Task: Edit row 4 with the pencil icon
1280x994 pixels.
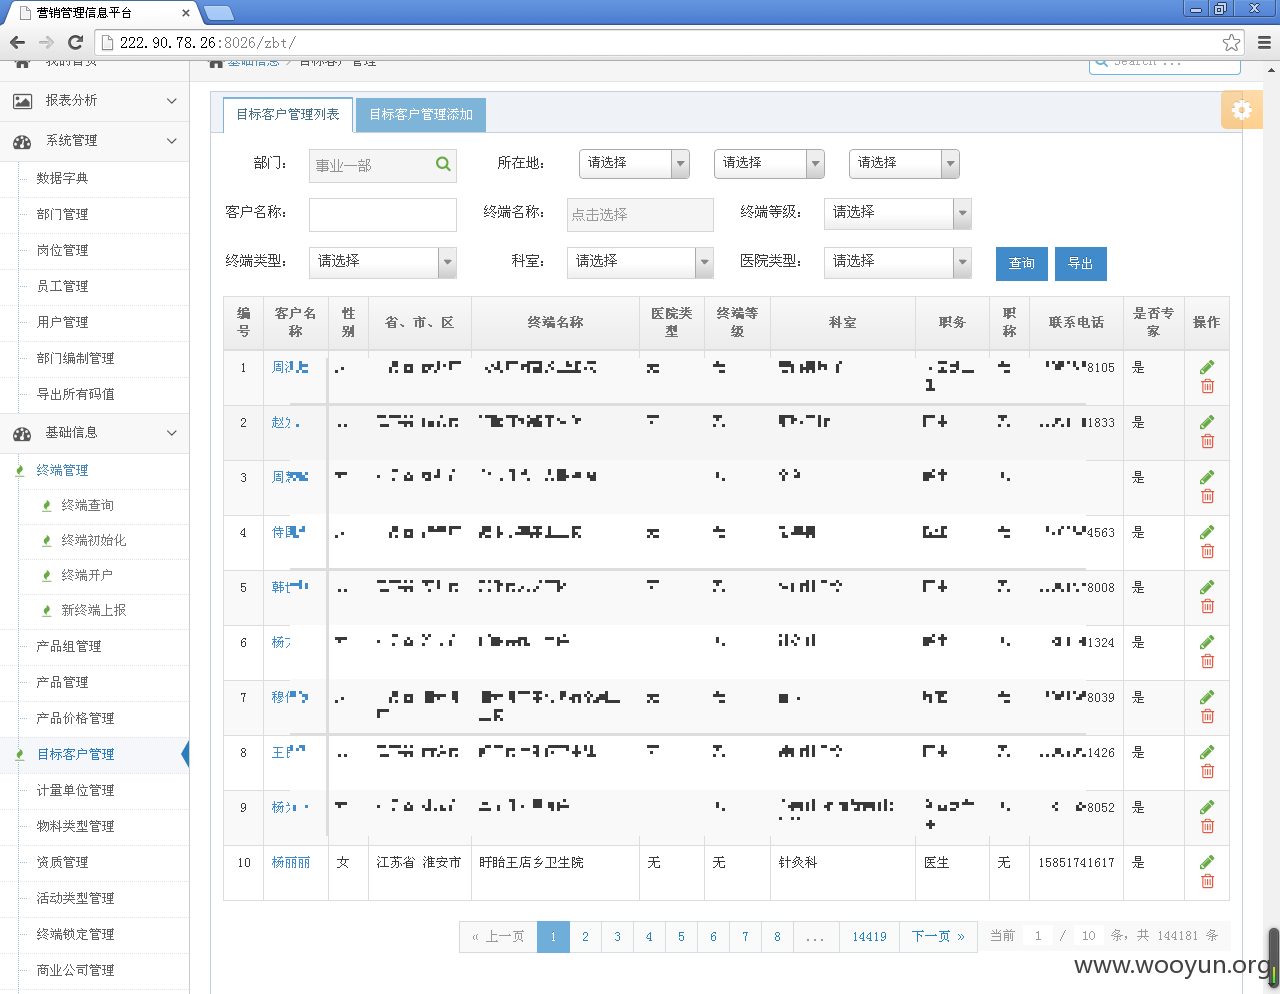Action: point(1207,532)
